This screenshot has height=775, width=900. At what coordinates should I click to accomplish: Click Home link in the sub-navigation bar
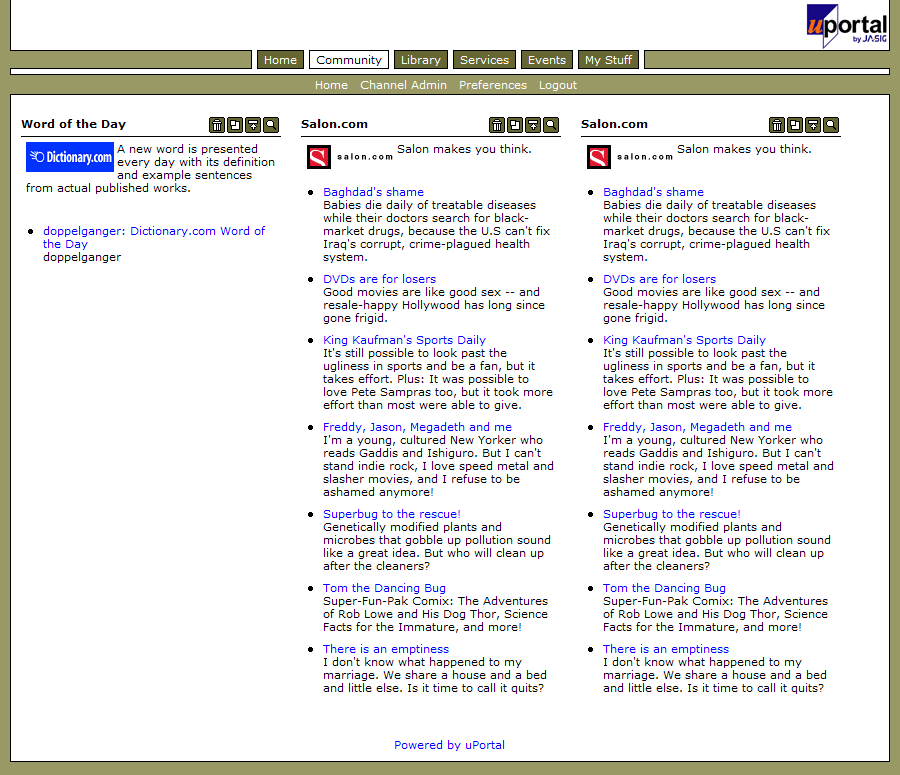(331, 85)
